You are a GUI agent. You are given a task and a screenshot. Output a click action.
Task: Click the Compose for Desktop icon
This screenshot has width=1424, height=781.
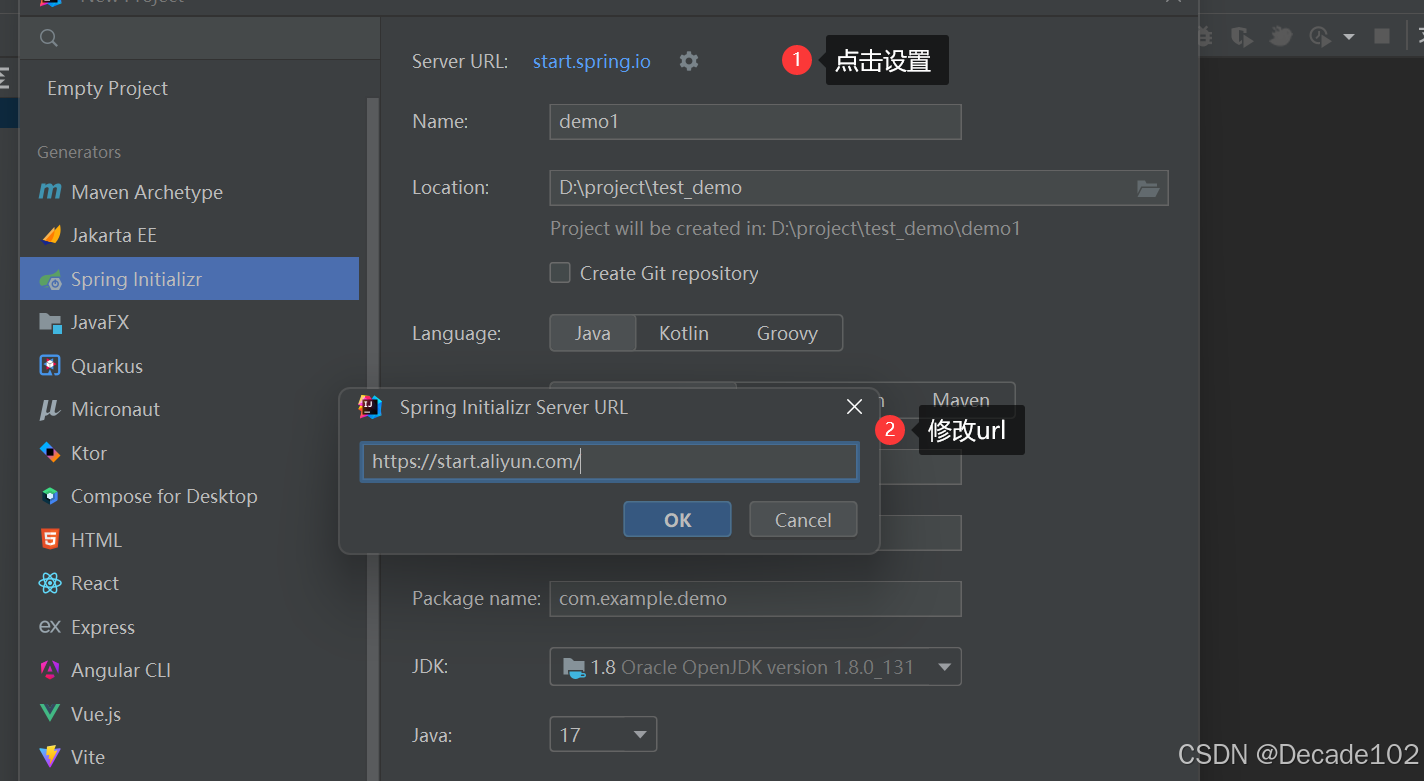50,496
